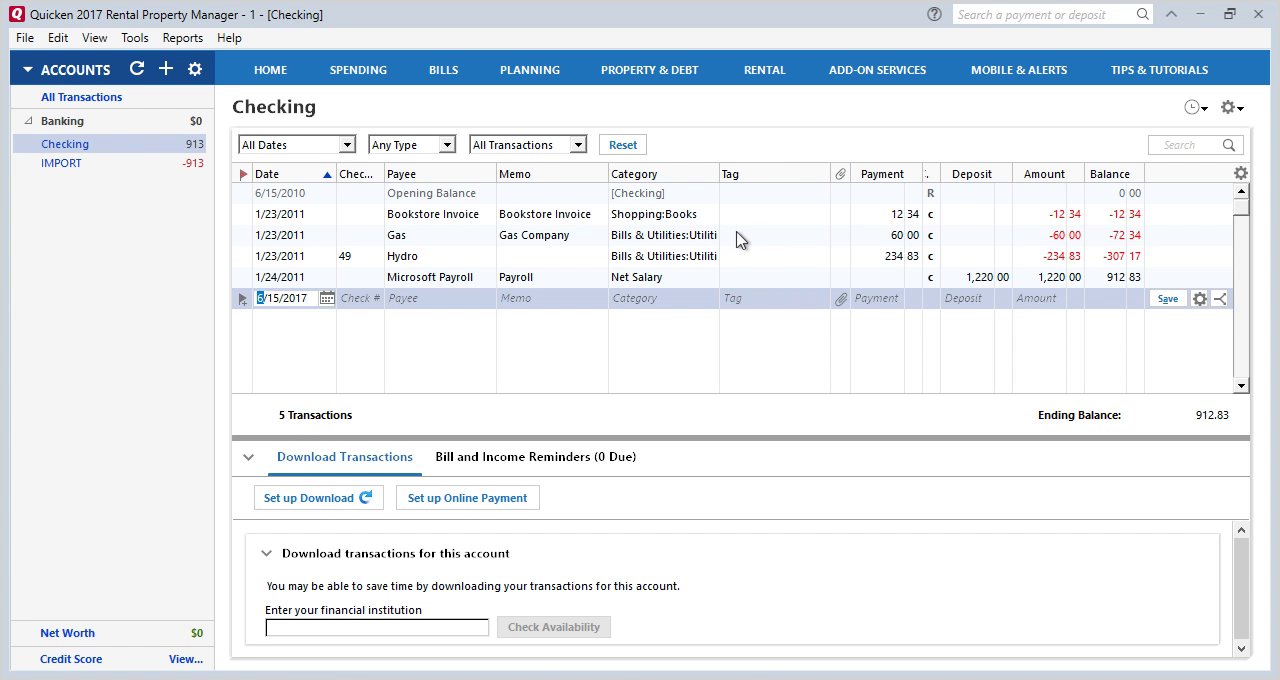Image resolution: width=1280 pixels, height=680 pixels.
Task: Open the Quicken help question mark icon
Action: pyautogui.click(x=934, y=14)
